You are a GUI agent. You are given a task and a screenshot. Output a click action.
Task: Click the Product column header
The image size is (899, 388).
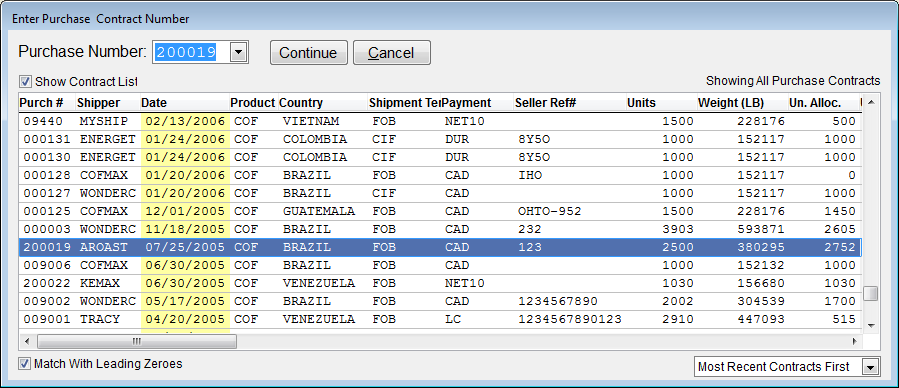point(253,103)
